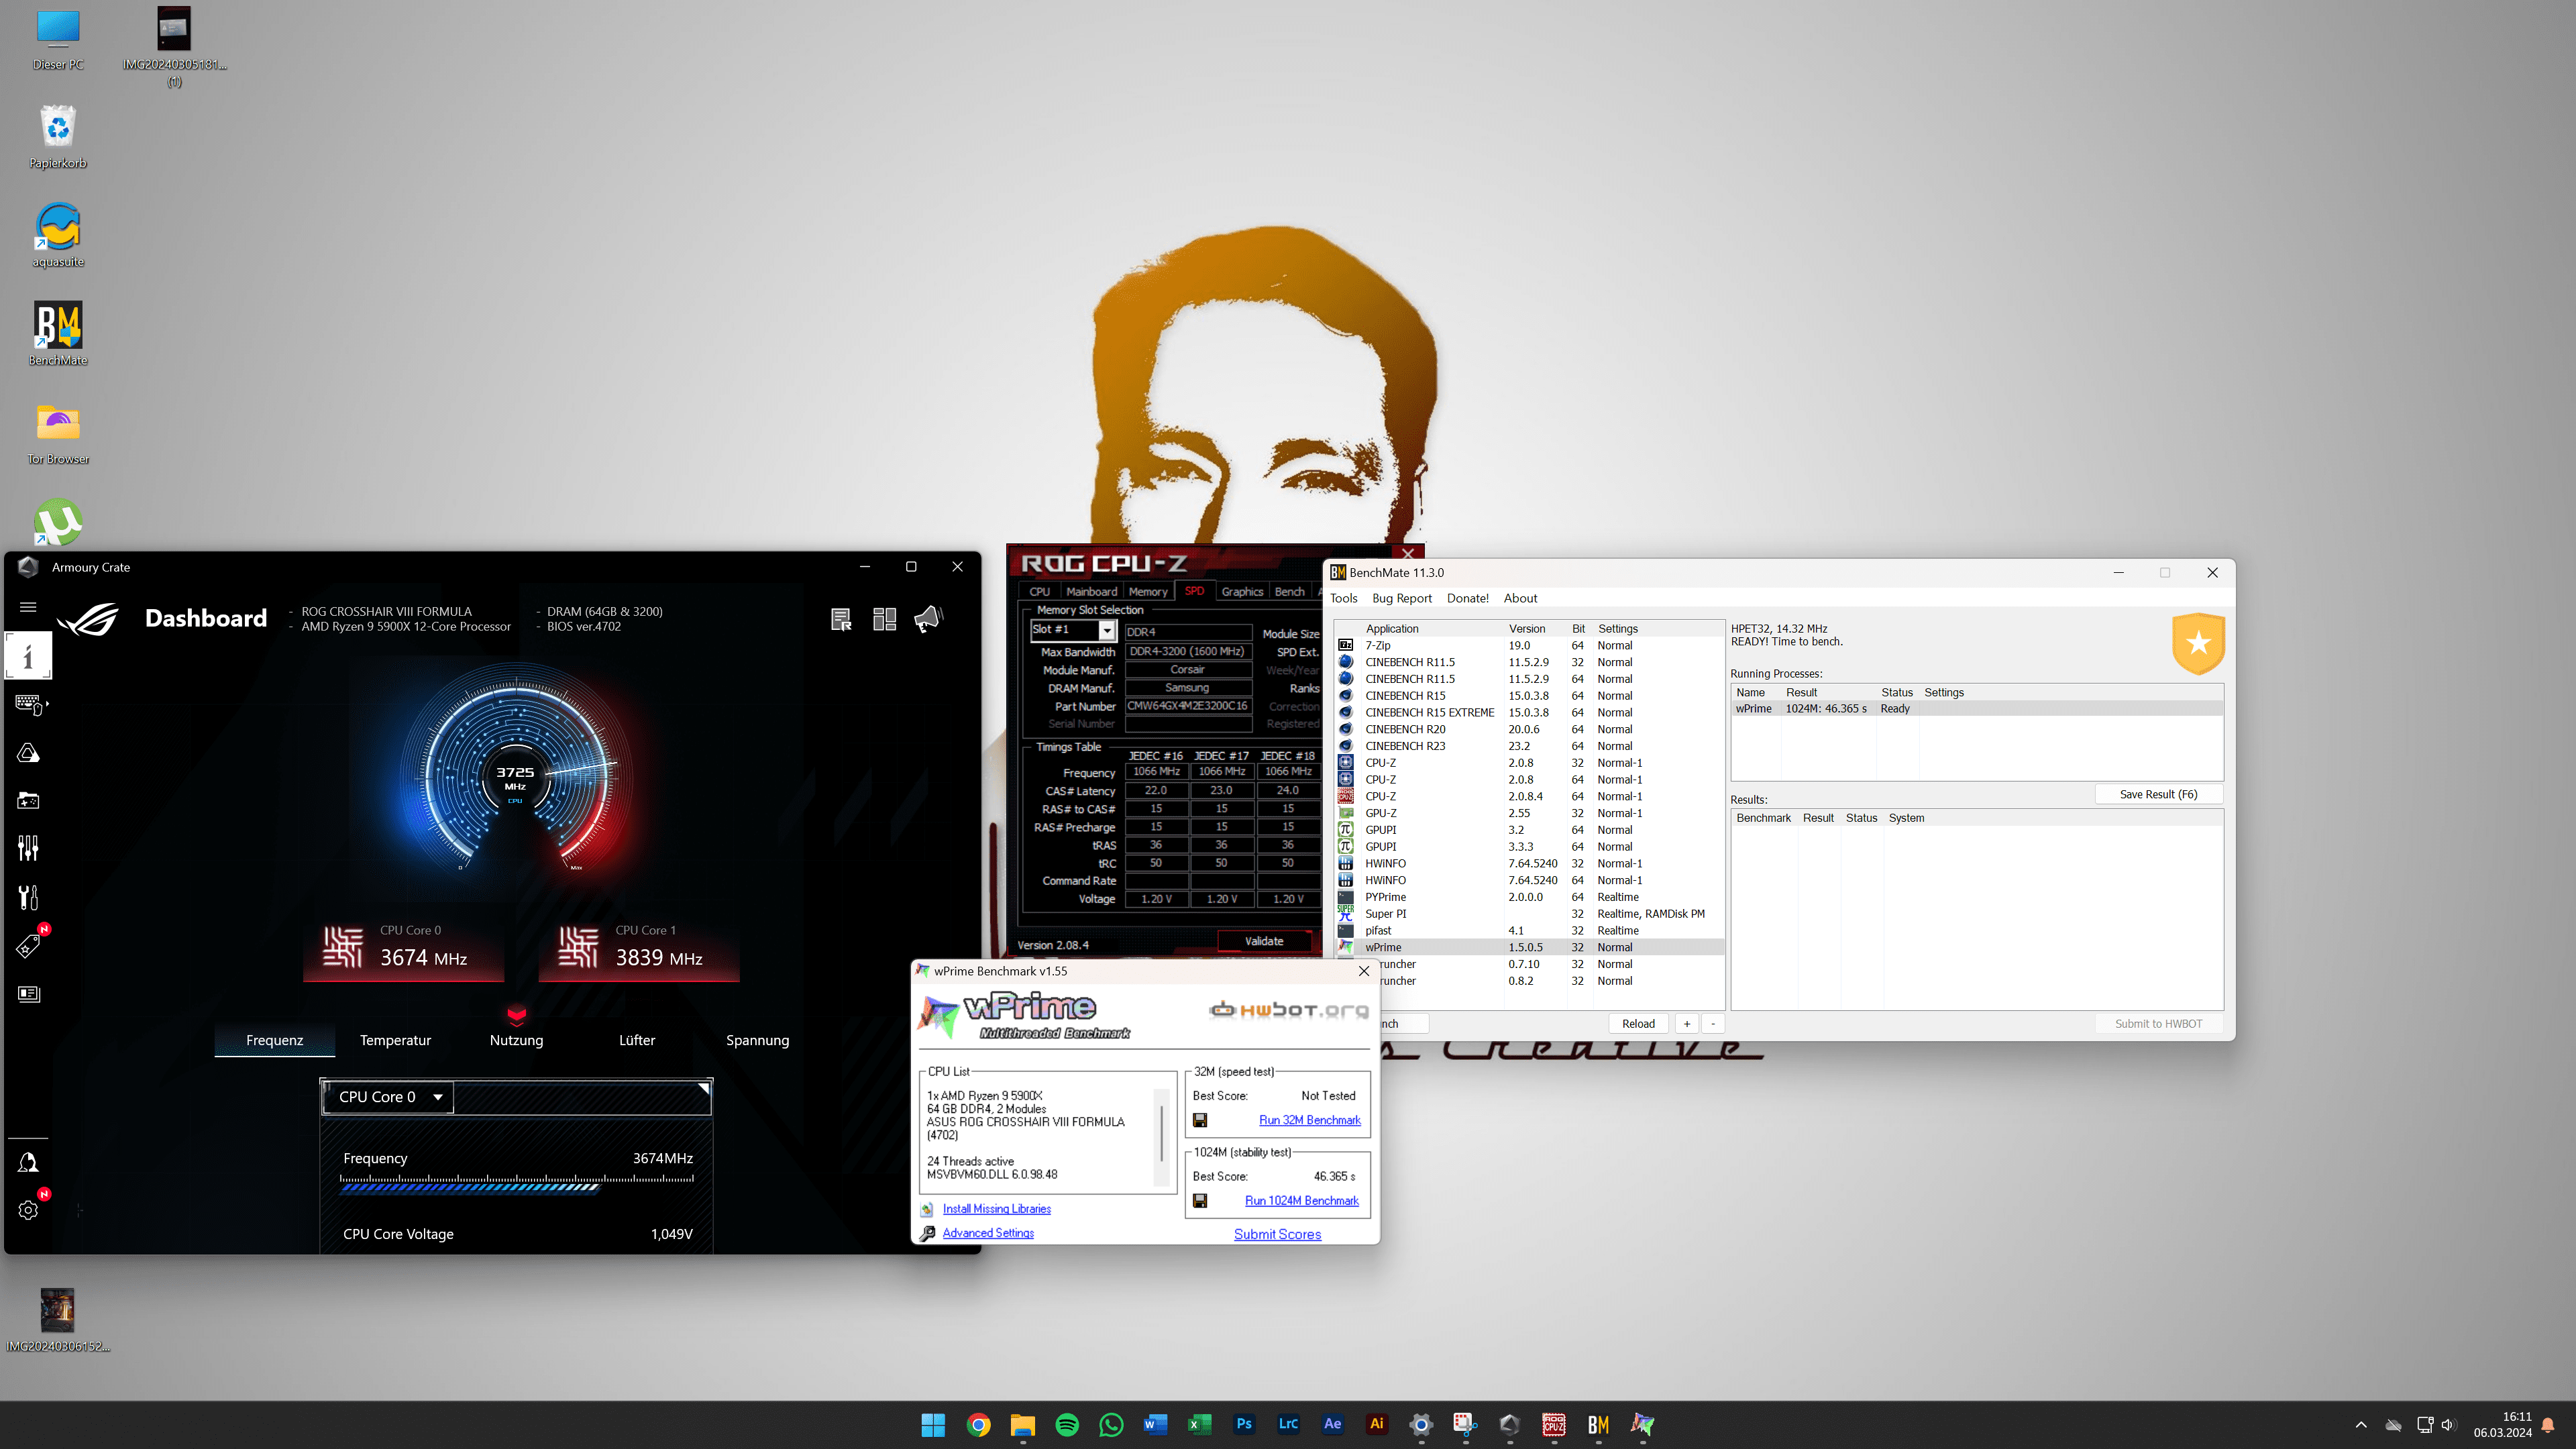Select CINEBENCH R23 row in application list
This screenshot has width=2576, height=1449.
1530,746
